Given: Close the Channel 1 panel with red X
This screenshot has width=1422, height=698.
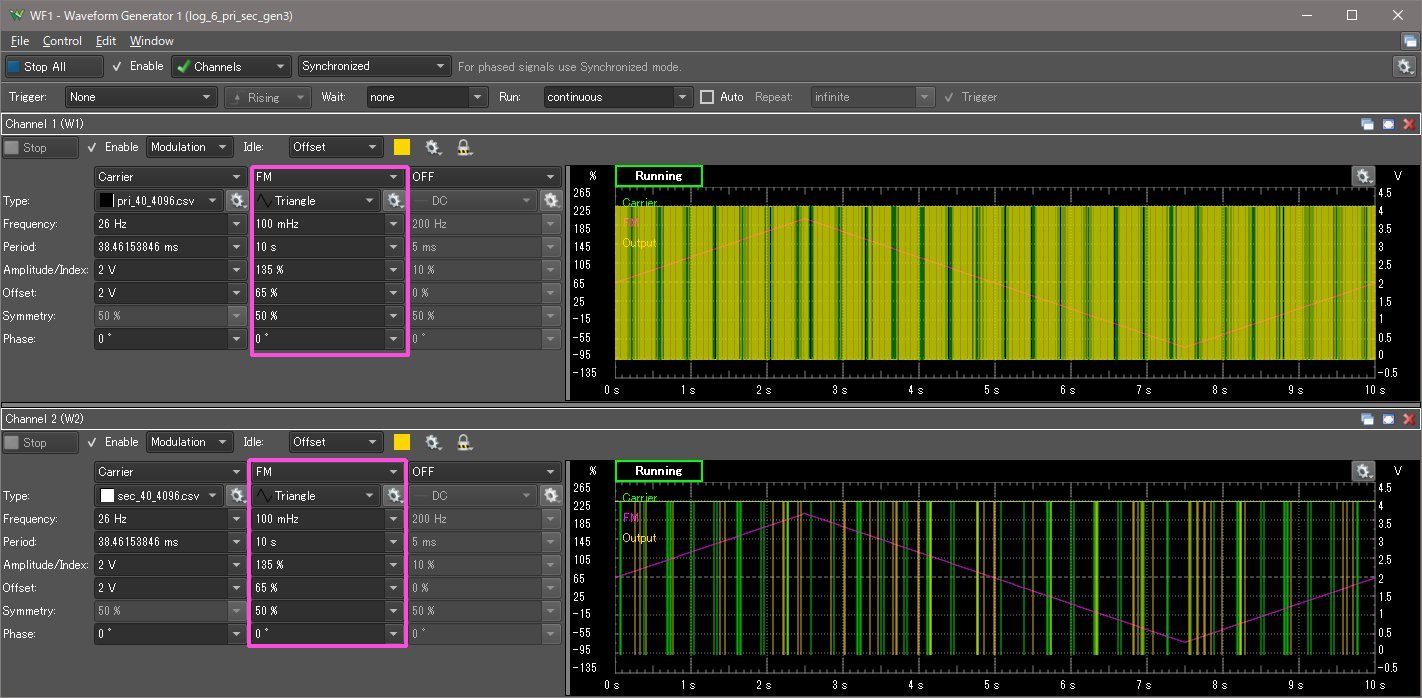Looking at the screenshot, I should point(1409,124).
